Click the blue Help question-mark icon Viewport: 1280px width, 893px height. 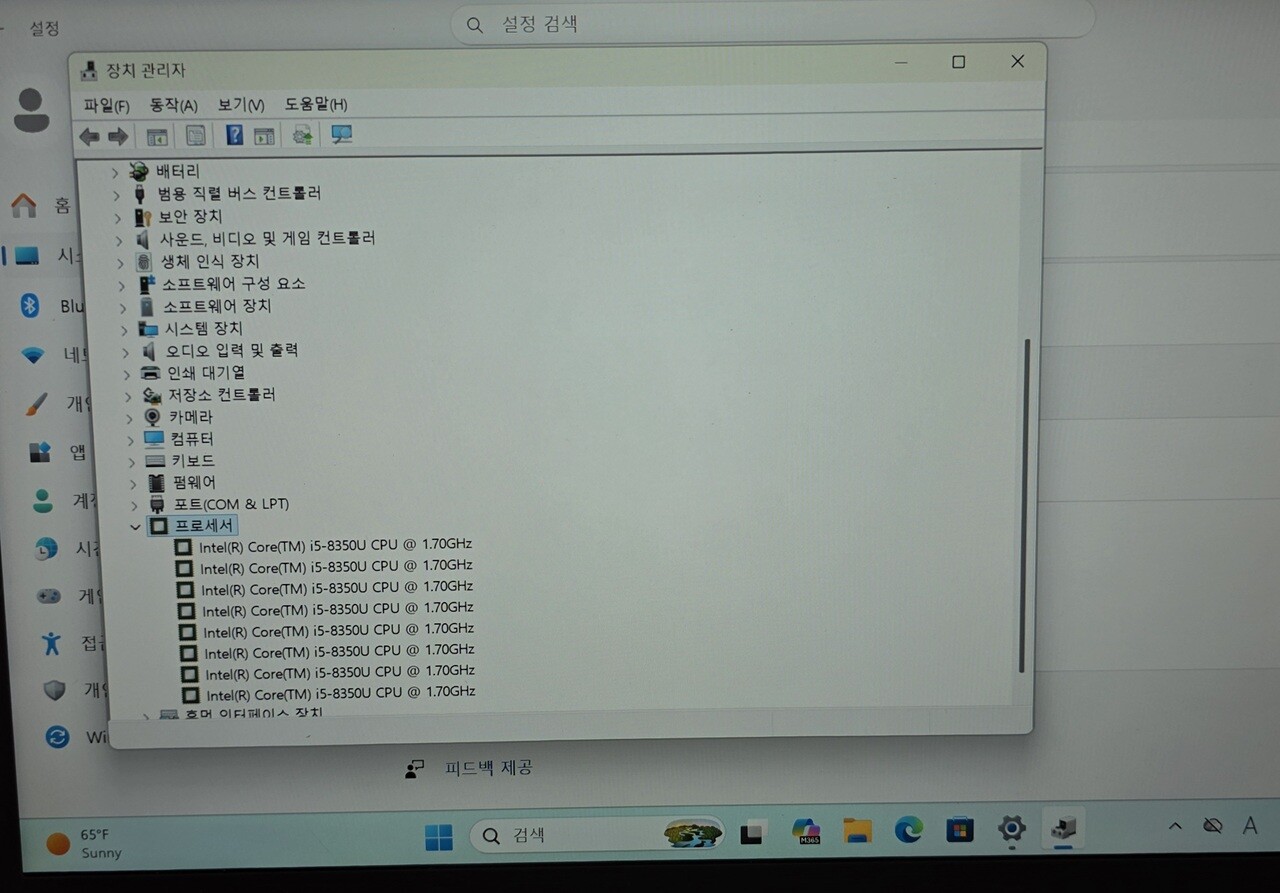[234, 135]
